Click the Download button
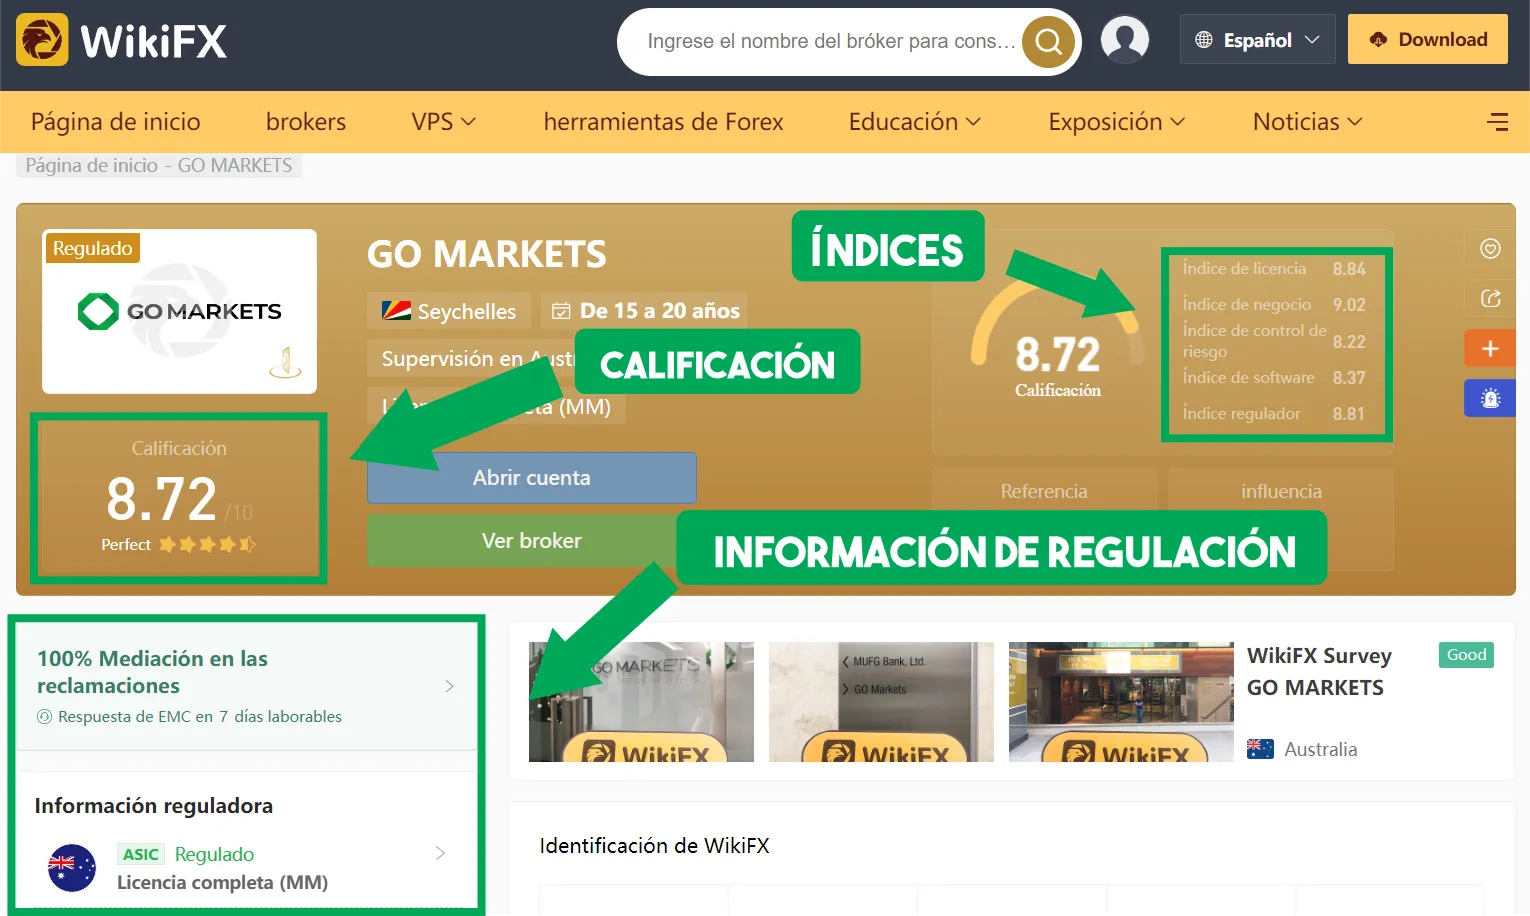Screen dimensions: 1530x916 pos(1427,40)
